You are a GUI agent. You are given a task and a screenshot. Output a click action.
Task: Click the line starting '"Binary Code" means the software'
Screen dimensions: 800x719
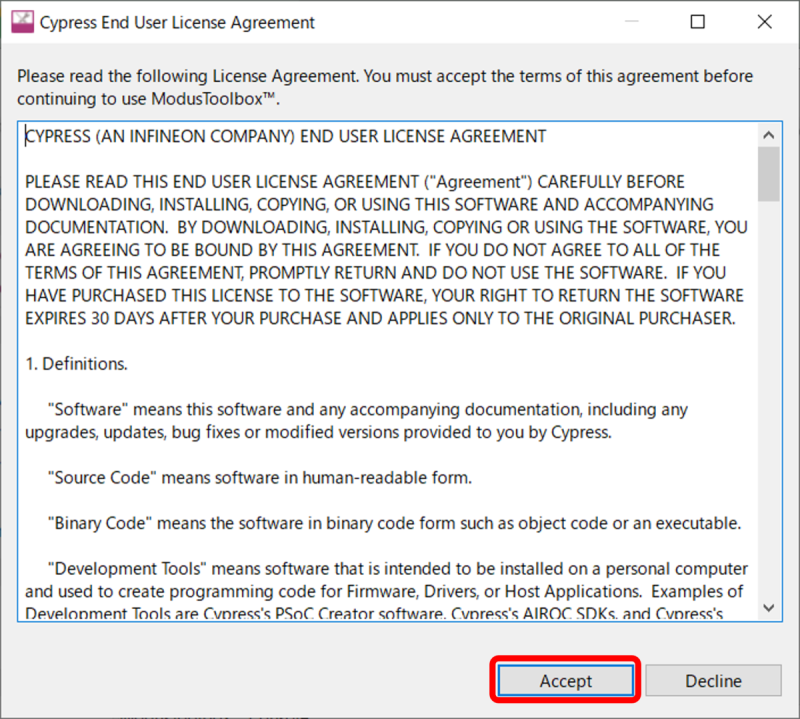pyautogui.click(x=394, y=523)
